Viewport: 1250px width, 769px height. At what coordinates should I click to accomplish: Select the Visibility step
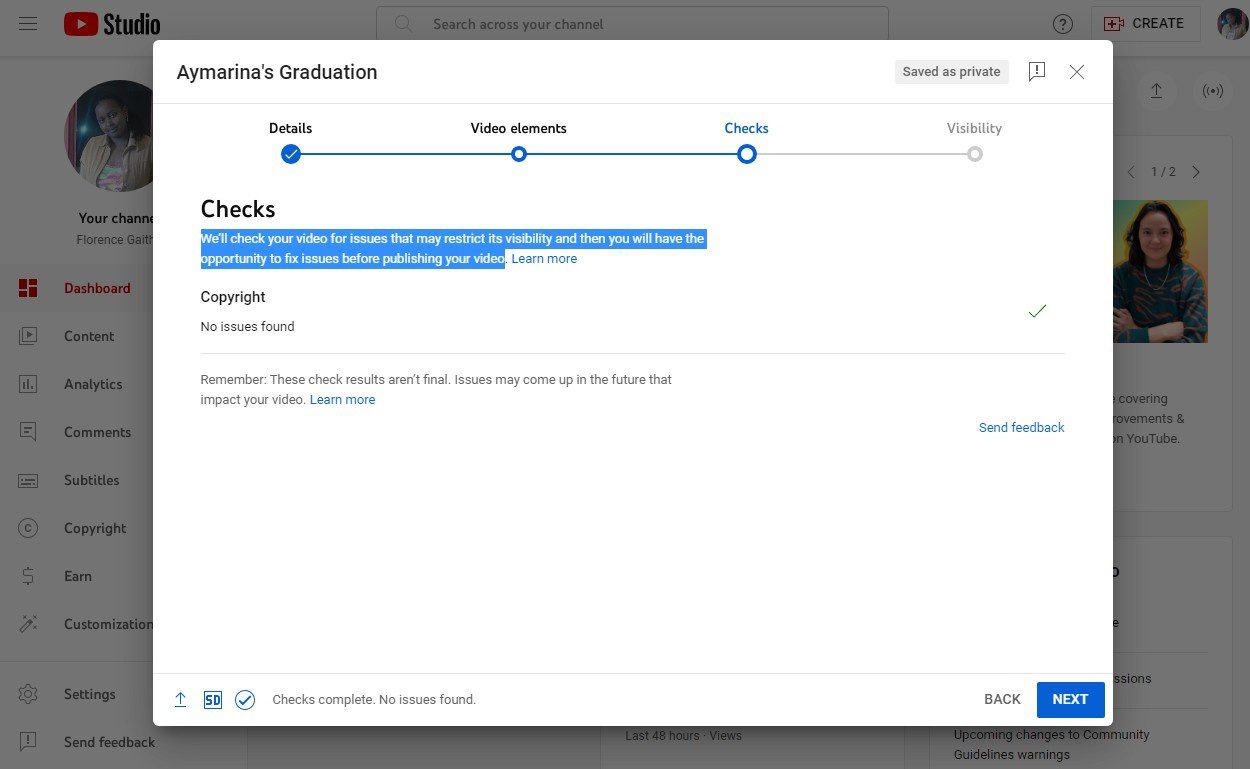tap(974, 154)
